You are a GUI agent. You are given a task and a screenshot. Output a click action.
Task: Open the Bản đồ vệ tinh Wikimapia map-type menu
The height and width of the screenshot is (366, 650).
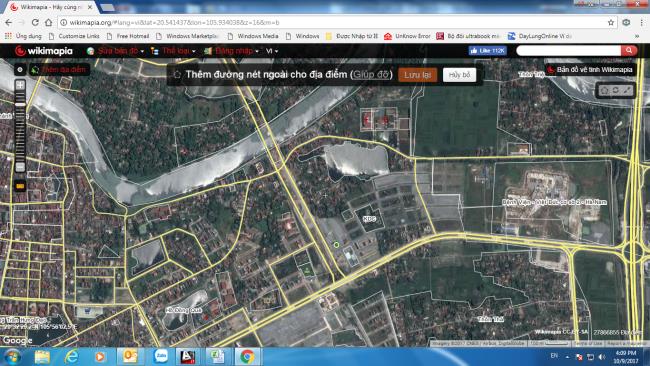click(x=590, y=70)
